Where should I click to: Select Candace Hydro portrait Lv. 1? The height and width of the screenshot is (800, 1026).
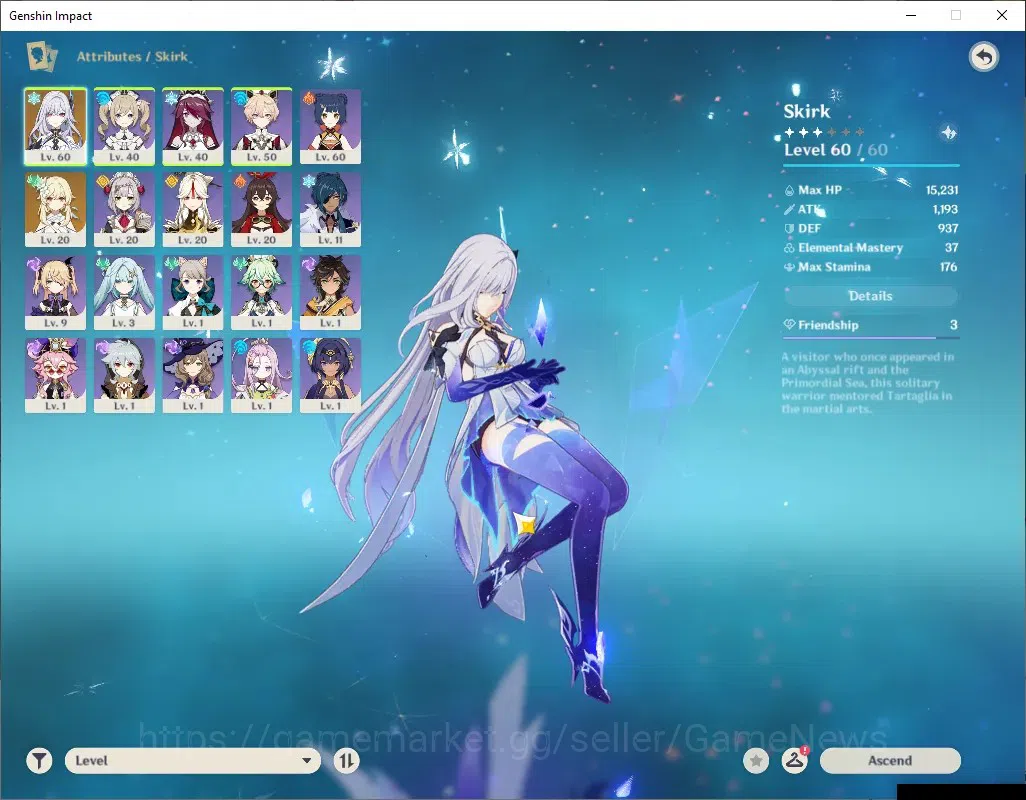(330, 375)
